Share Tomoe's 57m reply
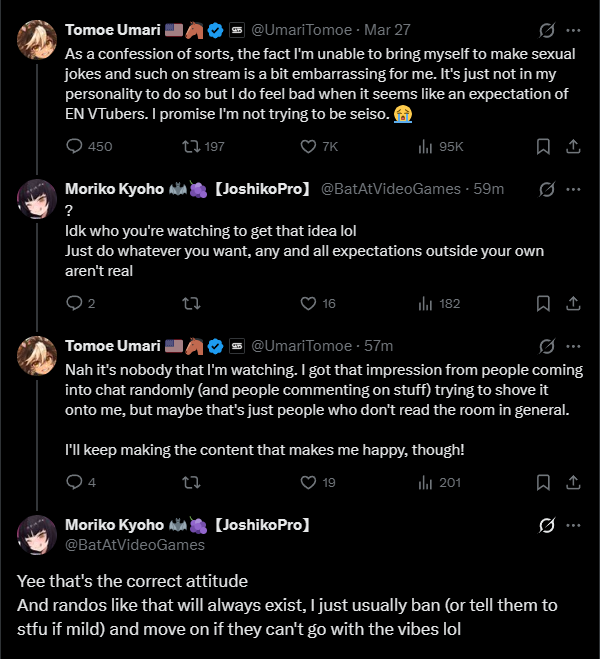Viewport: 600px width, 659px height. pos(573,482)
